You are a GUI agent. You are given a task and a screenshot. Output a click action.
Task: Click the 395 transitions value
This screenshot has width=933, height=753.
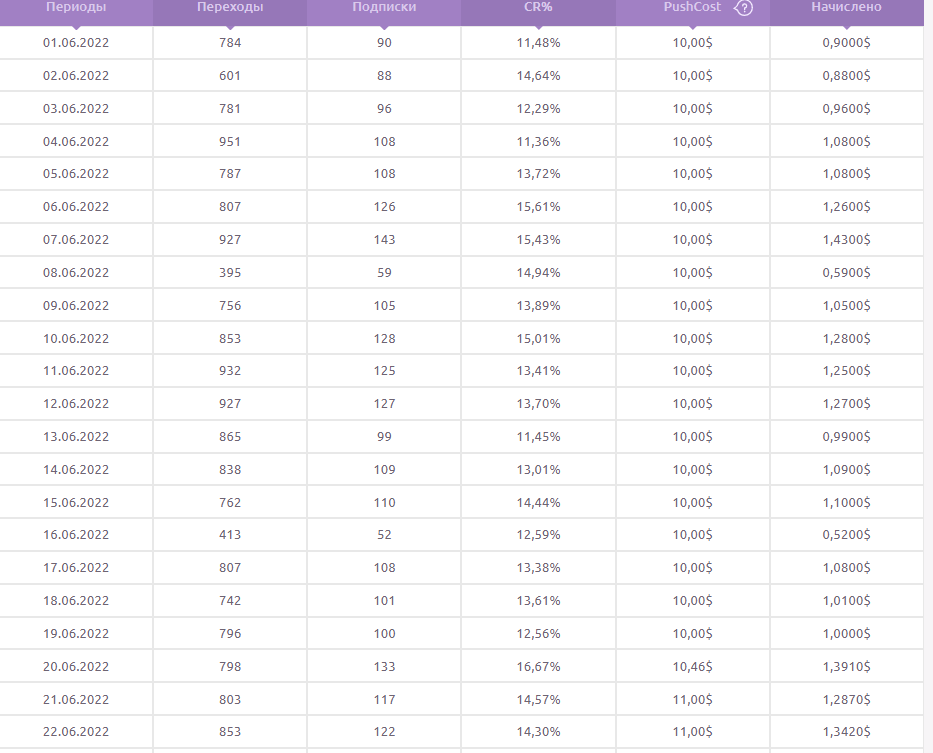(230, 273)
